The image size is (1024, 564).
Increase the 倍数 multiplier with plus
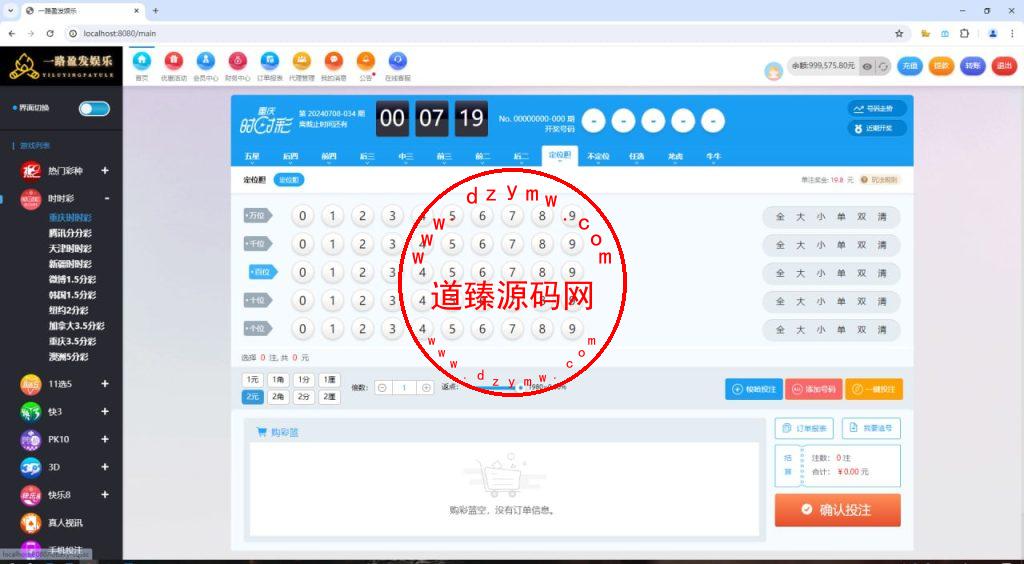426,388
